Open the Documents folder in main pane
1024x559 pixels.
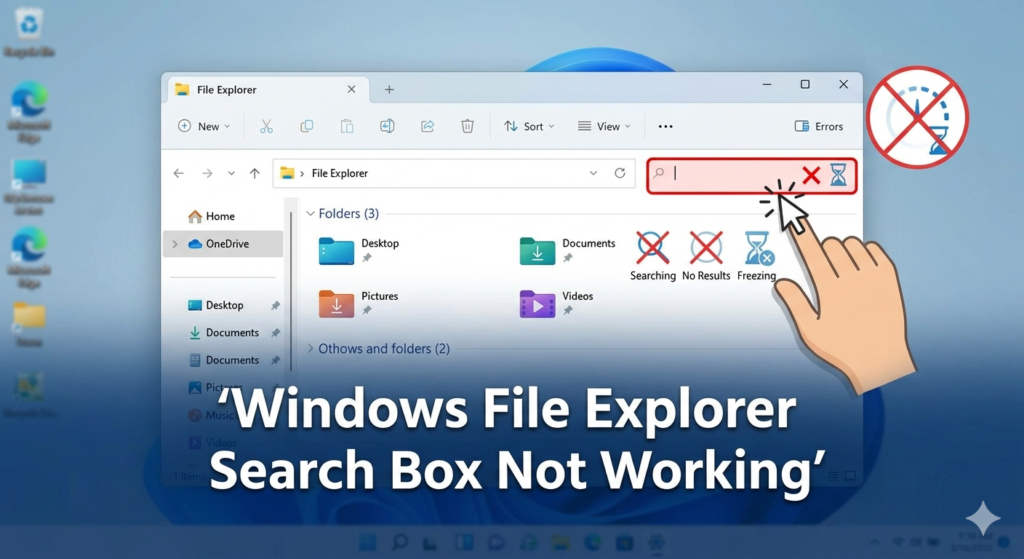pos(537,251)
